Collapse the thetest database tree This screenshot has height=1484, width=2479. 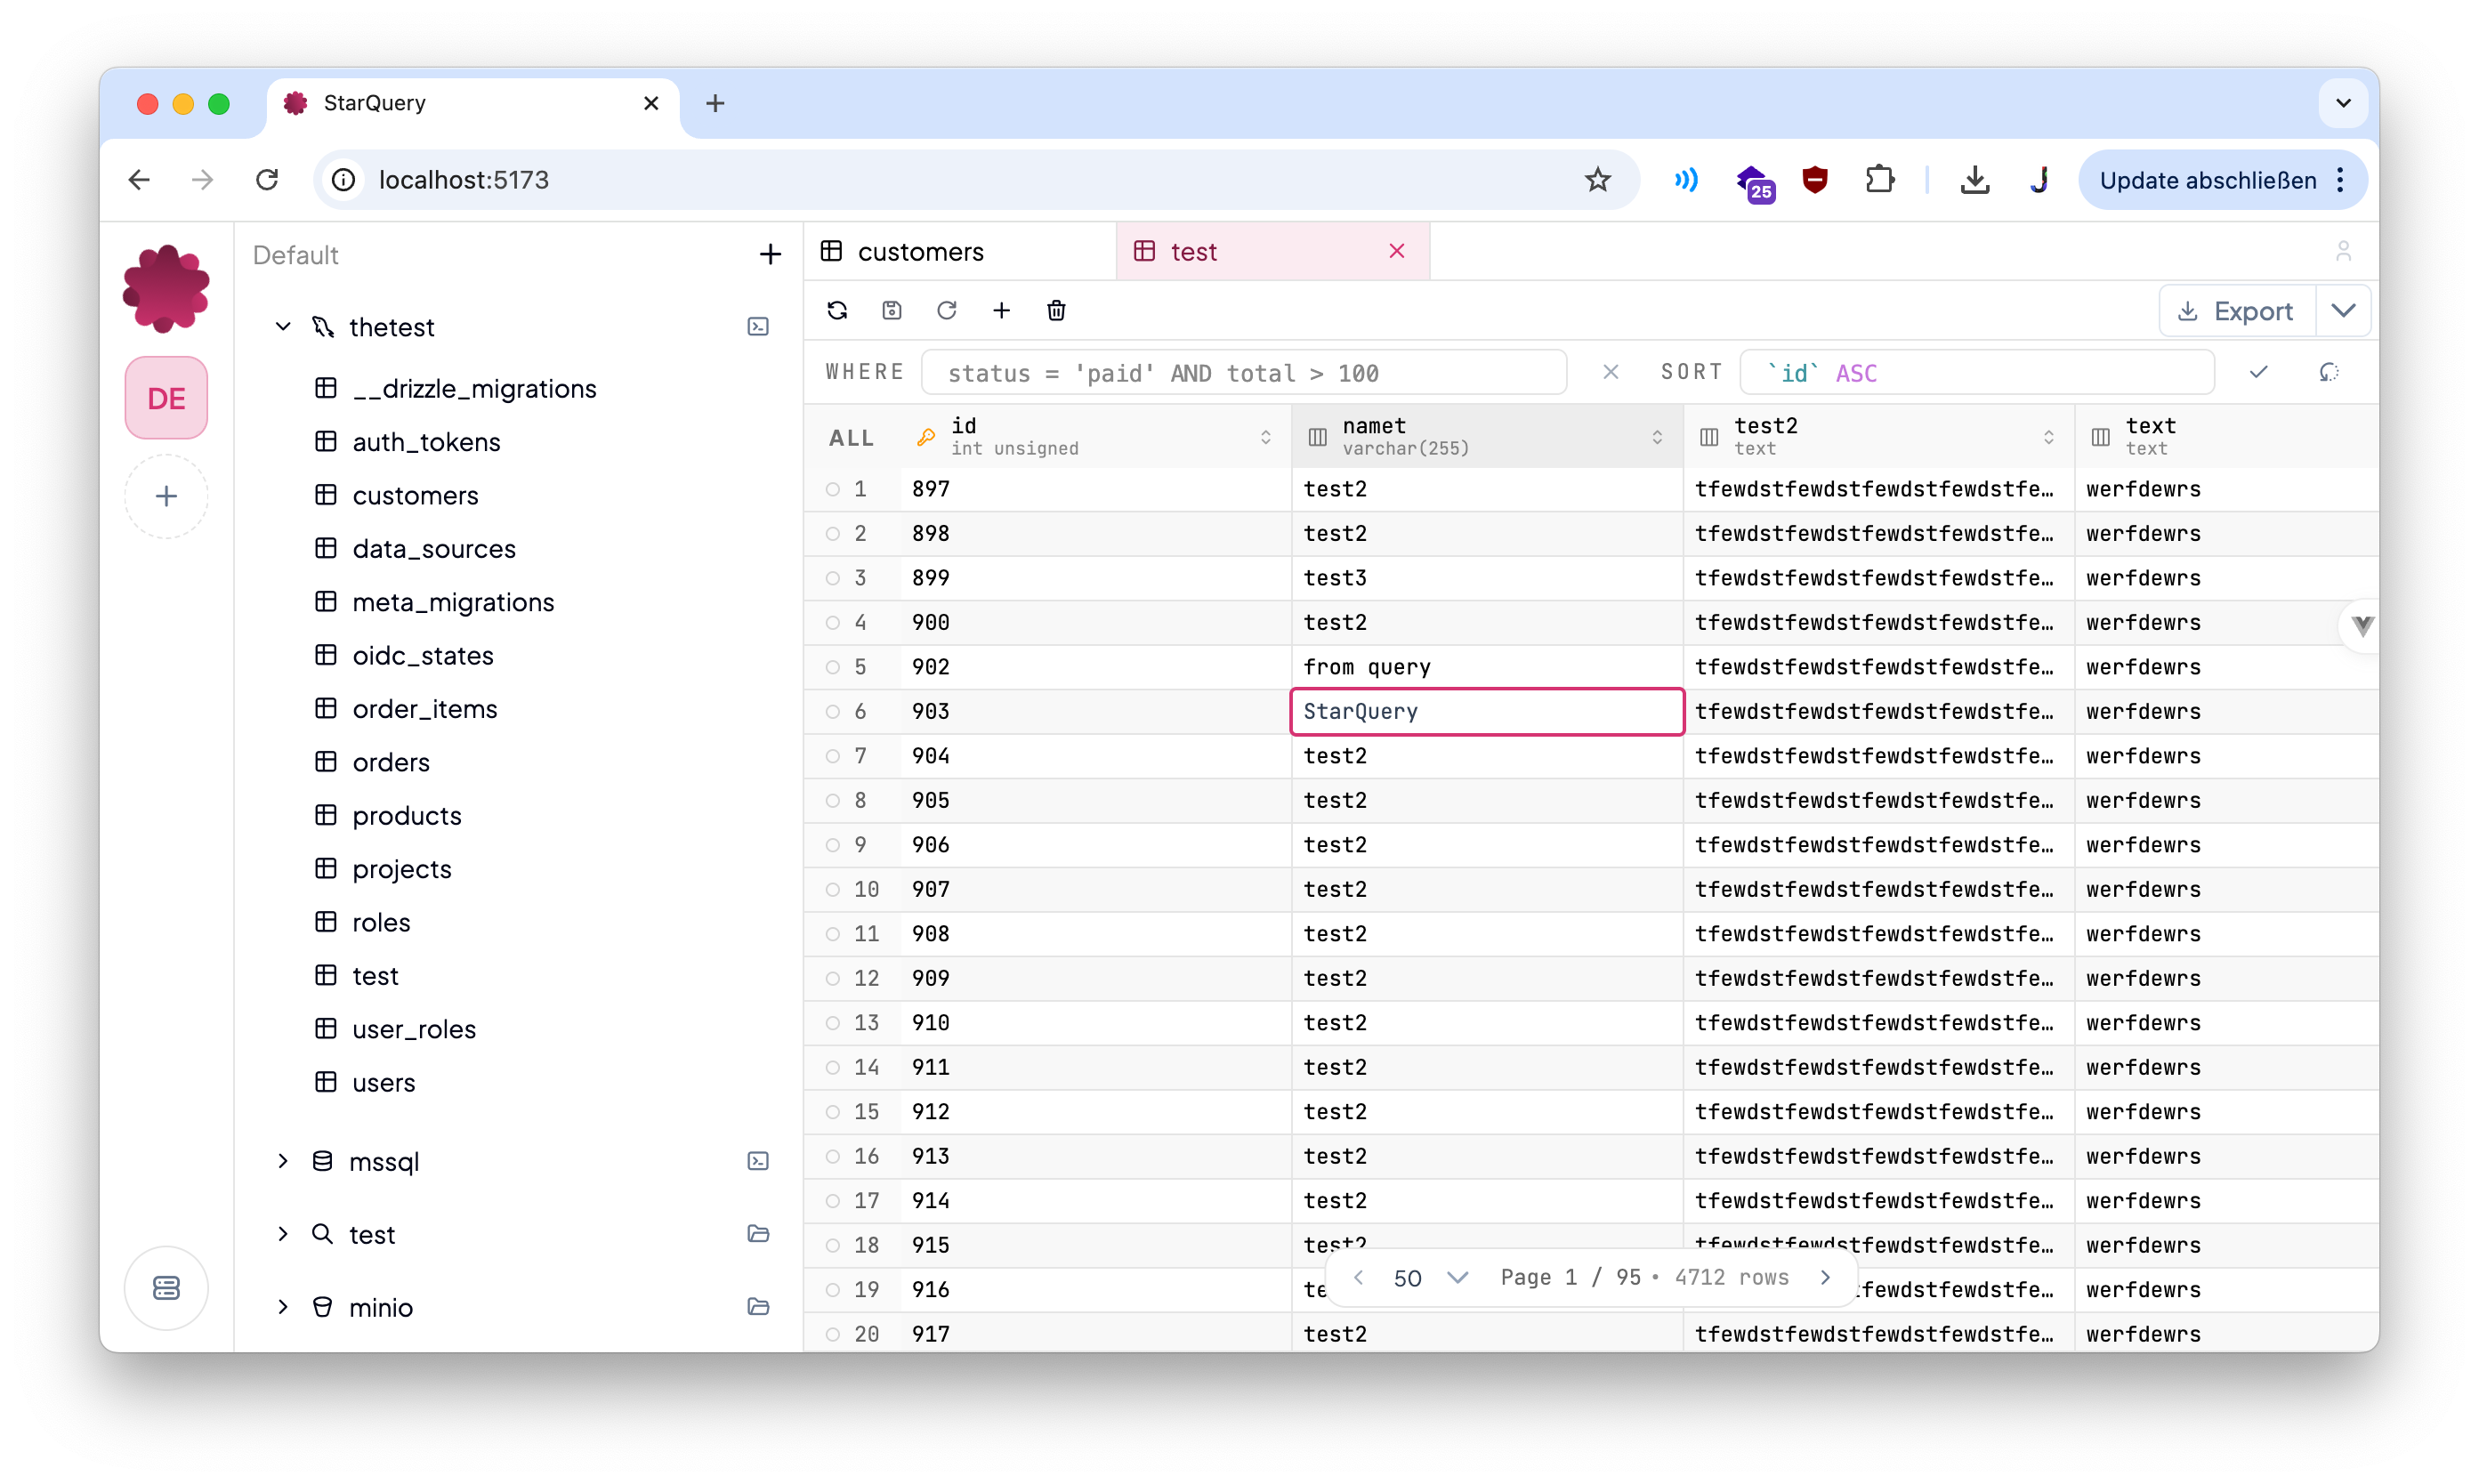point(283,326)
